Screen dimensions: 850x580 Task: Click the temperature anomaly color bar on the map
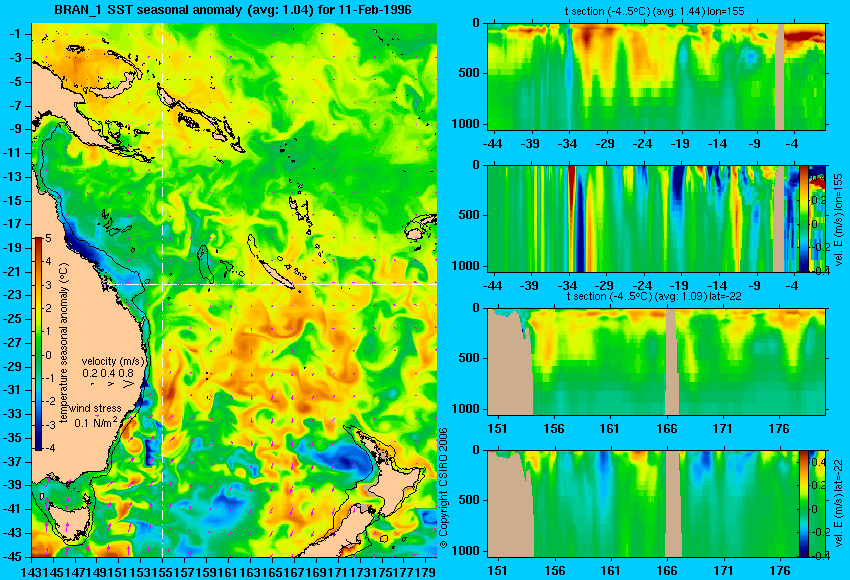[x=39, y=344]
